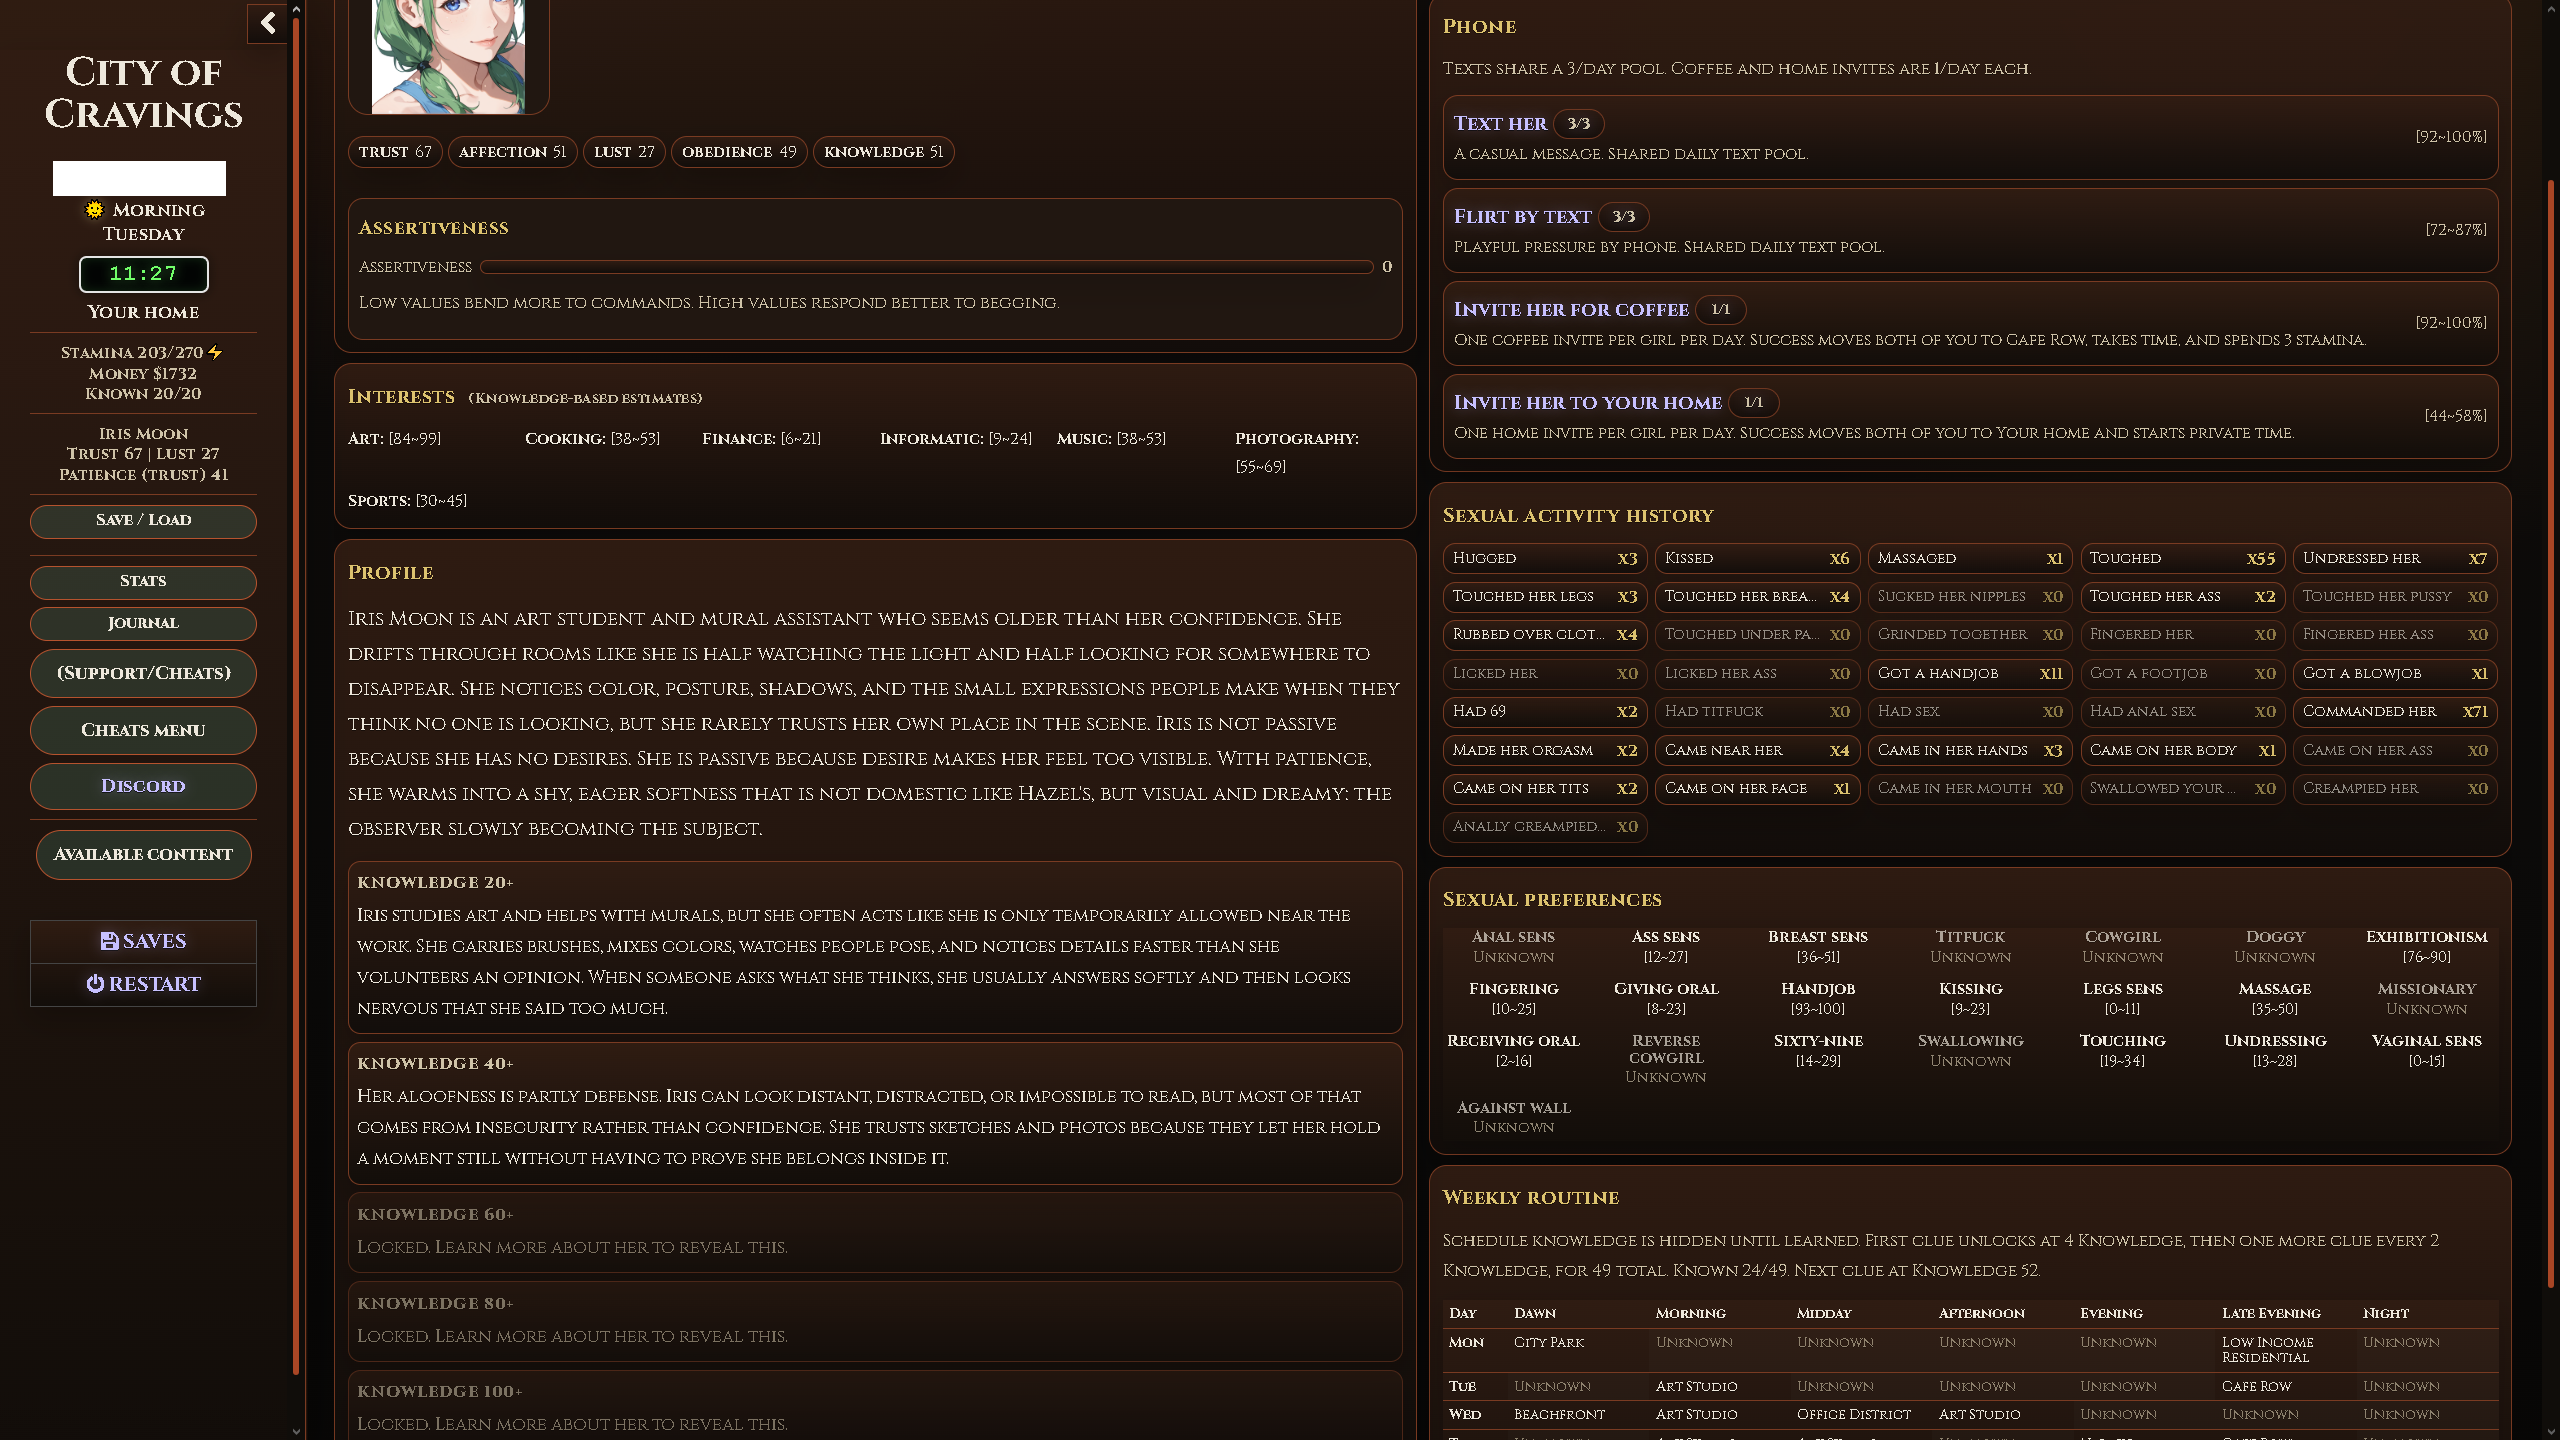
Task: Open the Cheats Menu
Action: click(143, 730)
